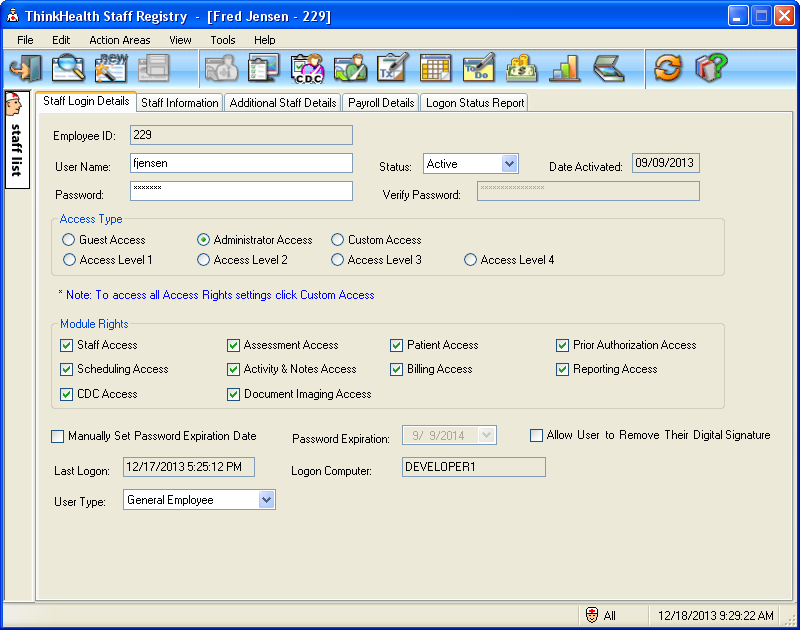Image resolution: width=800 pixels, height=630 pixels.
Task: Select the Guest Access radio button
Action: pos(68,240)
